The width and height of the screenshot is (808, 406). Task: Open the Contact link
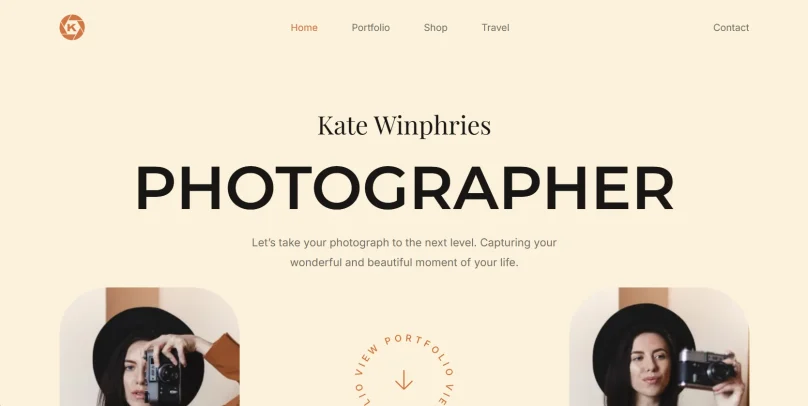(731, 28)
